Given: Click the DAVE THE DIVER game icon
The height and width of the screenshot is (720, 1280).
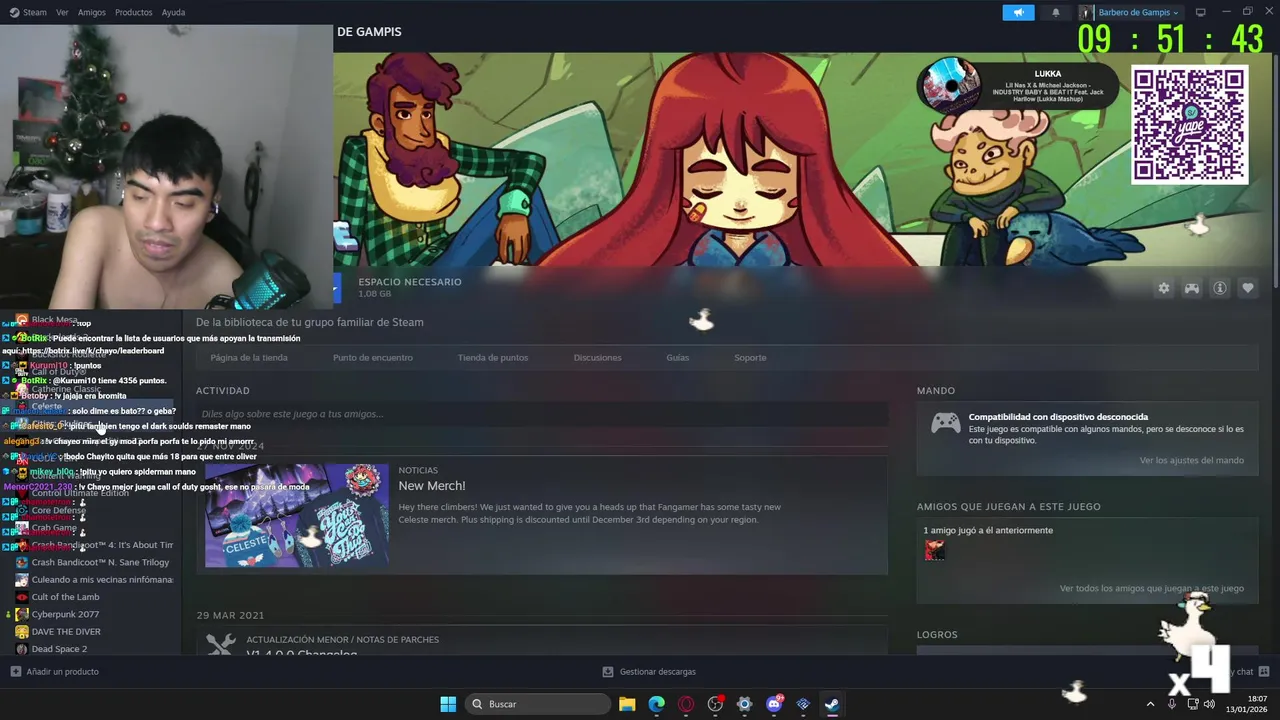Looking at the screenshot, I should [22, 632].
